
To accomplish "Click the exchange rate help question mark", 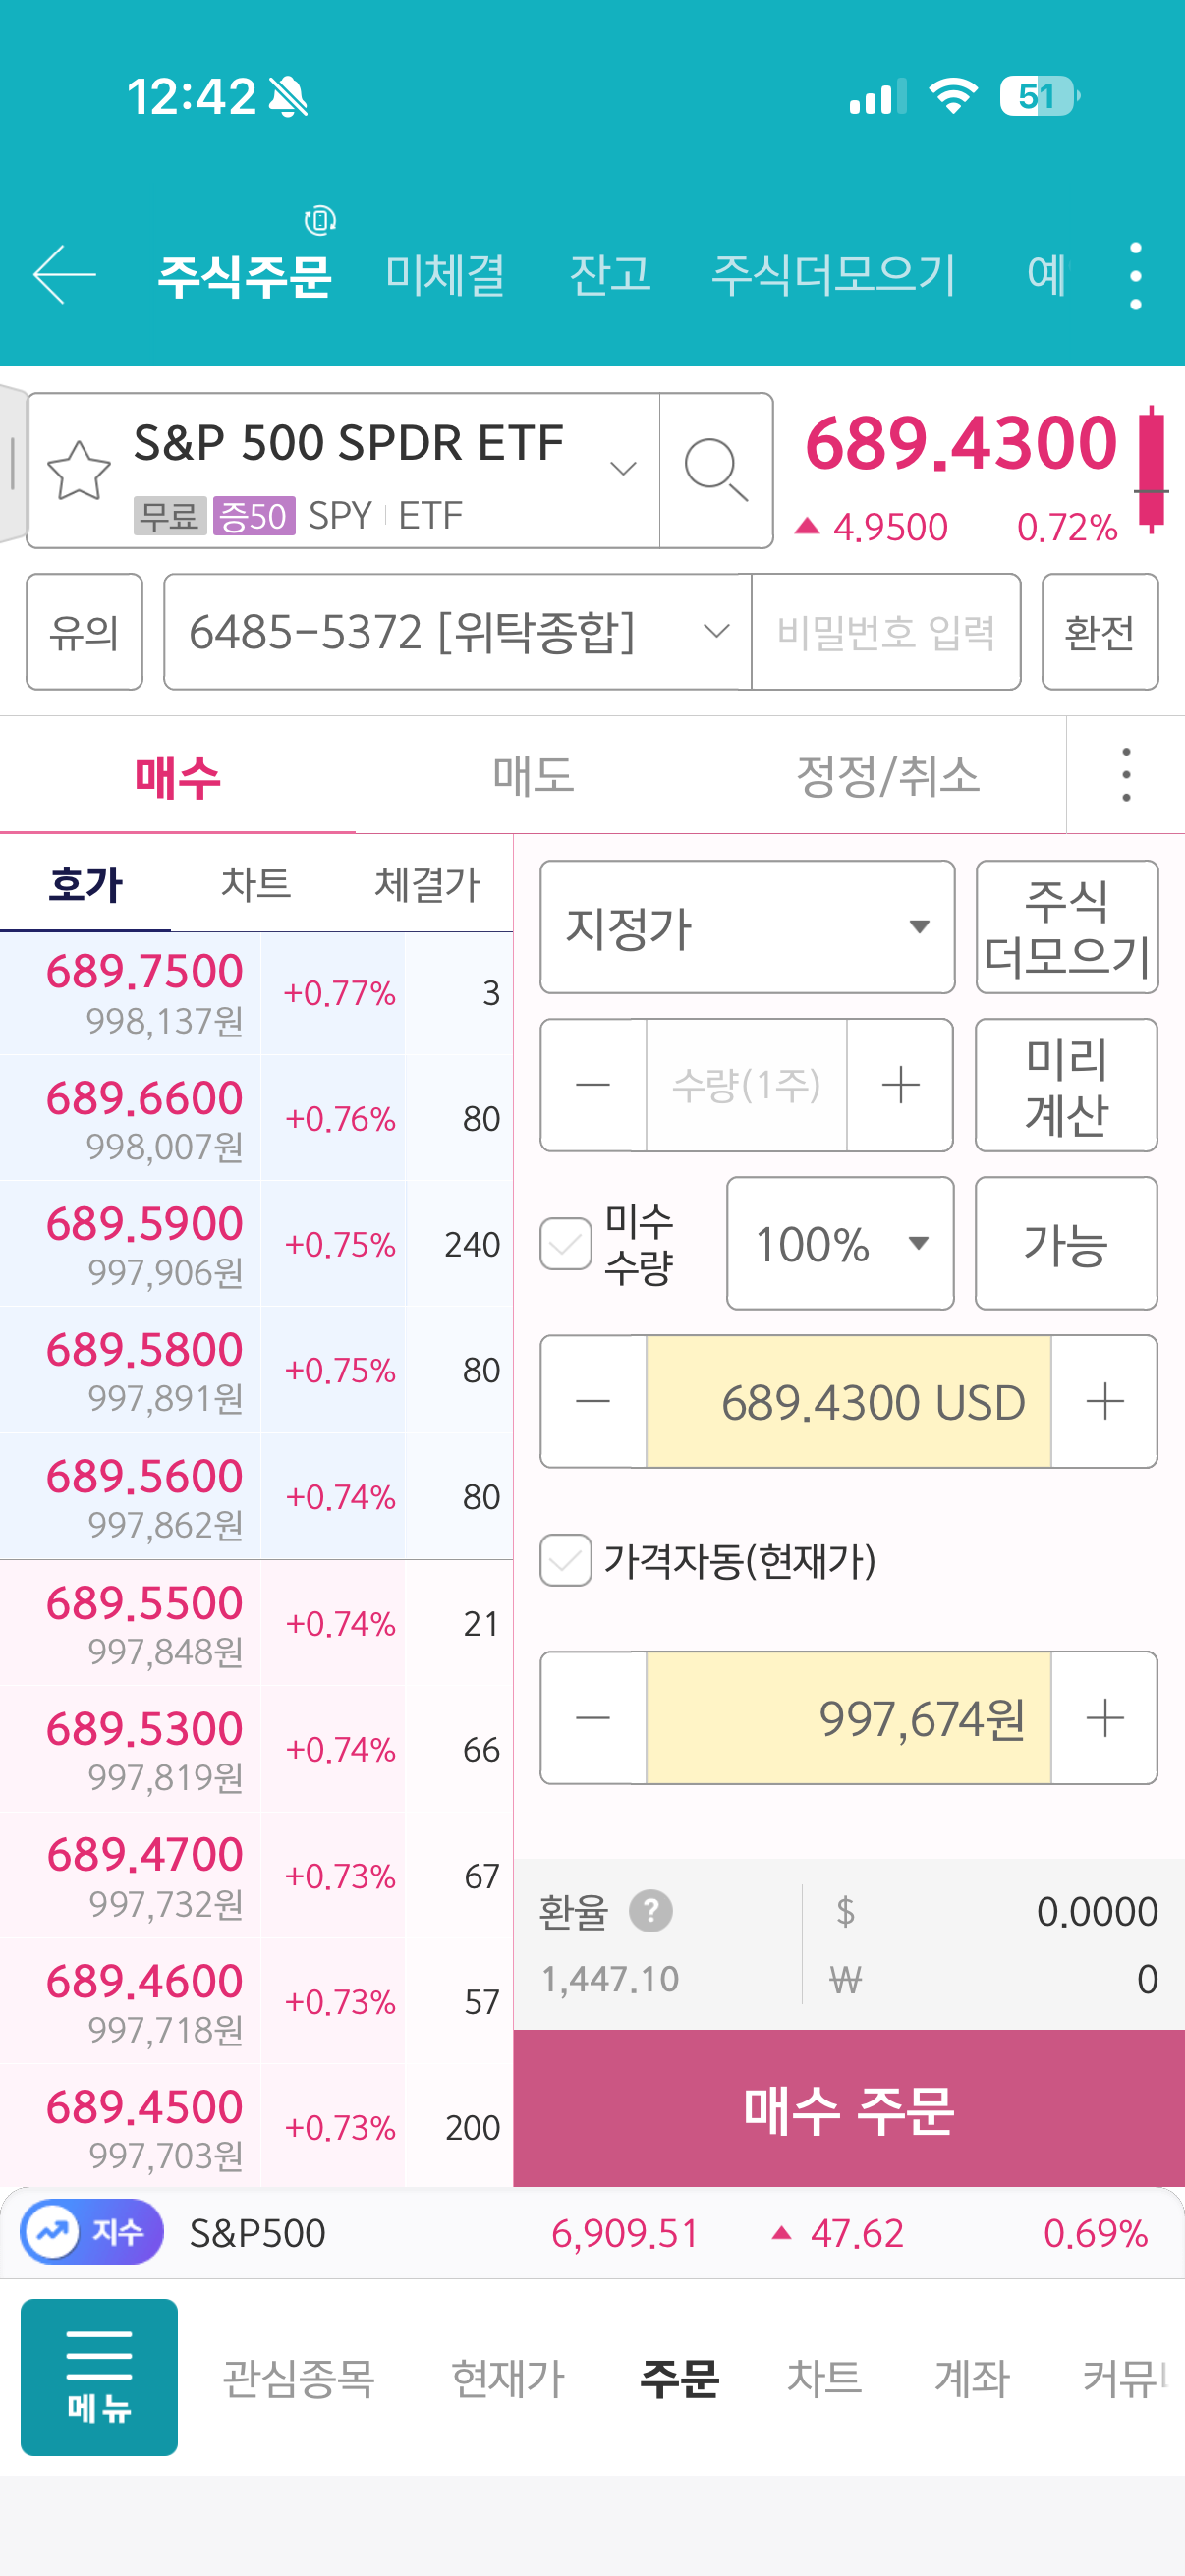I will point(650,1911).
